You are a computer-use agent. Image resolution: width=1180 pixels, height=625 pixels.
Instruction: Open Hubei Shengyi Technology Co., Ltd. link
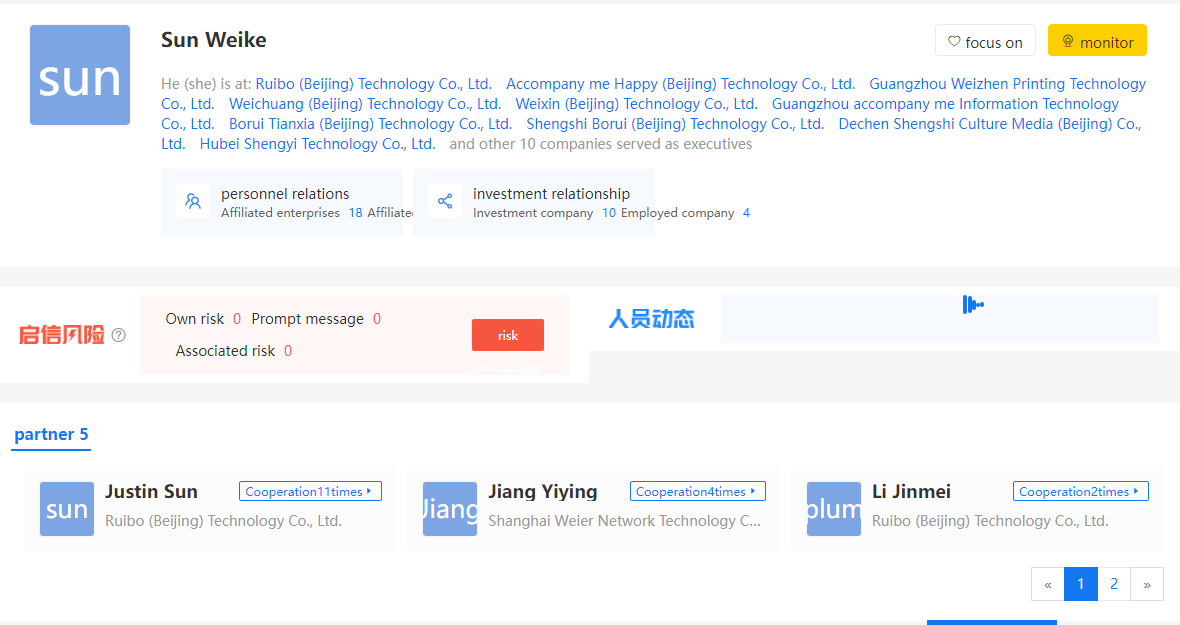[x=318, y=144]
